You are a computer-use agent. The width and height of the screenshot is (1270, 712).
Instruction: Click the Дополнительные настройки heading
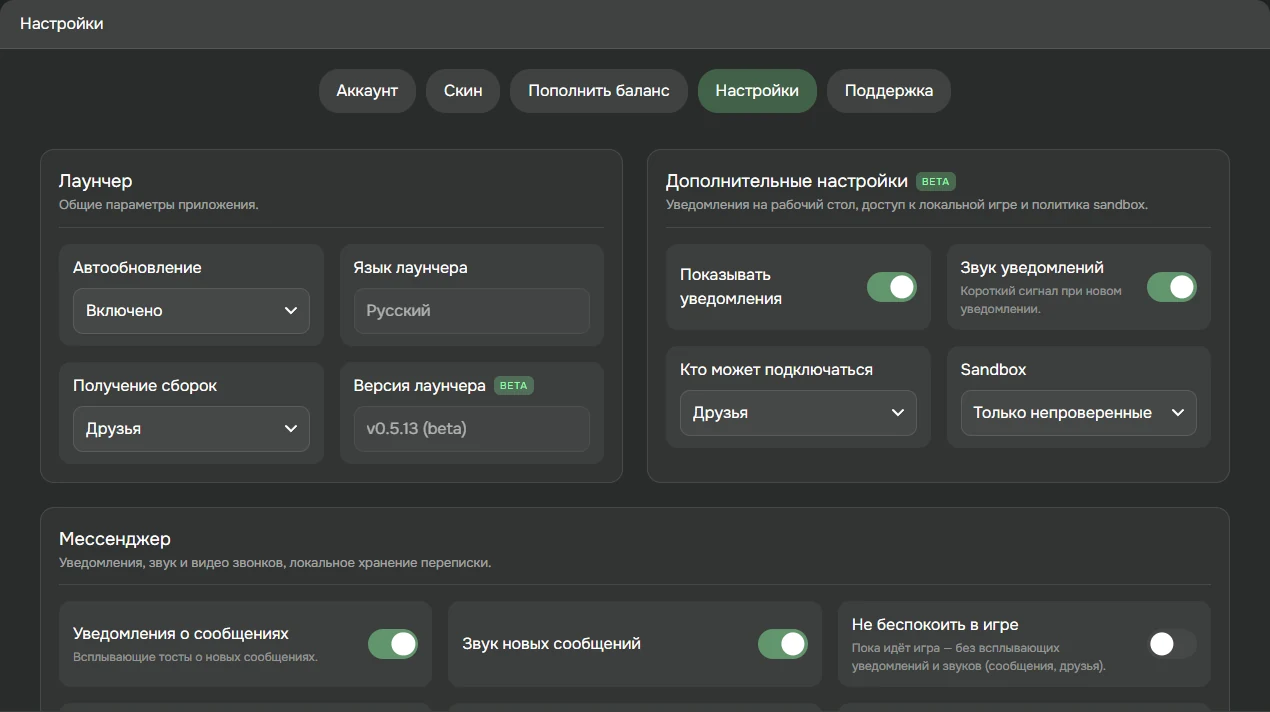tap(787, 181)
